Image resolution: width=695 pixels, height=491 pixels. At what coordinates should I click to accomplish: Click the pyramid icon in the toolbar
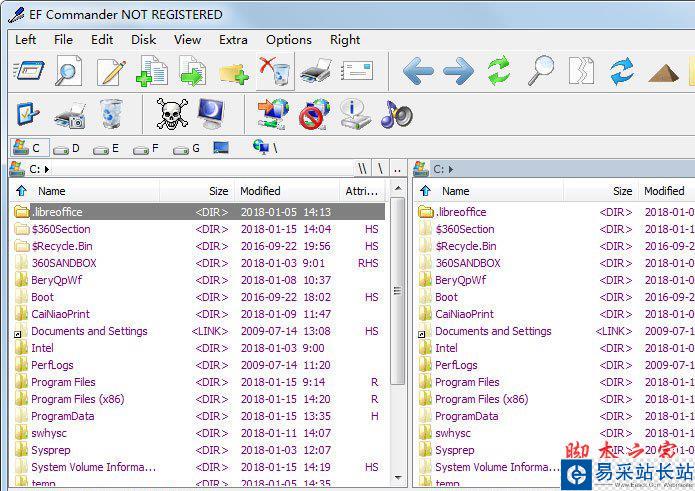pyautogui.click(x=663, y=74)
